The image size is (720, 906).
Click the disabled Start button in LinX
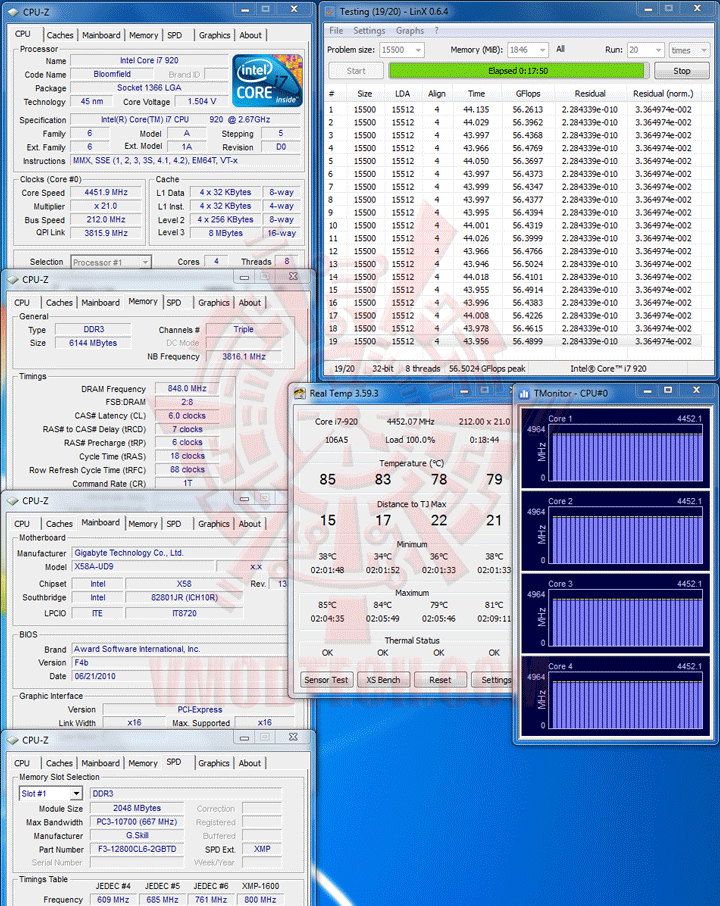(x=356, y=70)
